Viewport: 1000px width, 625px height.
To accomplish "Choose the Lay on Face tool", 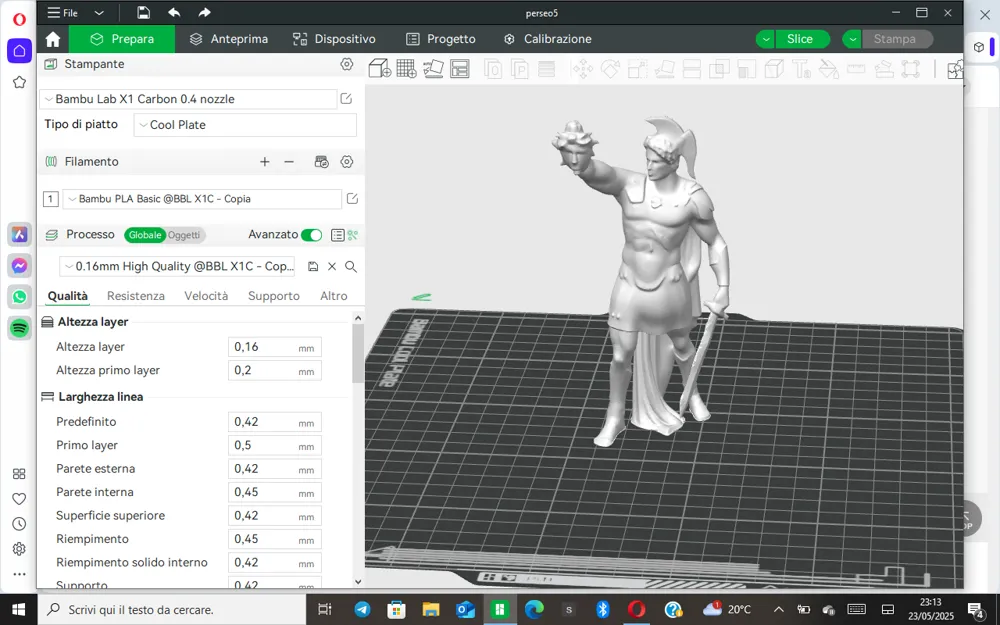I will 665,69.
